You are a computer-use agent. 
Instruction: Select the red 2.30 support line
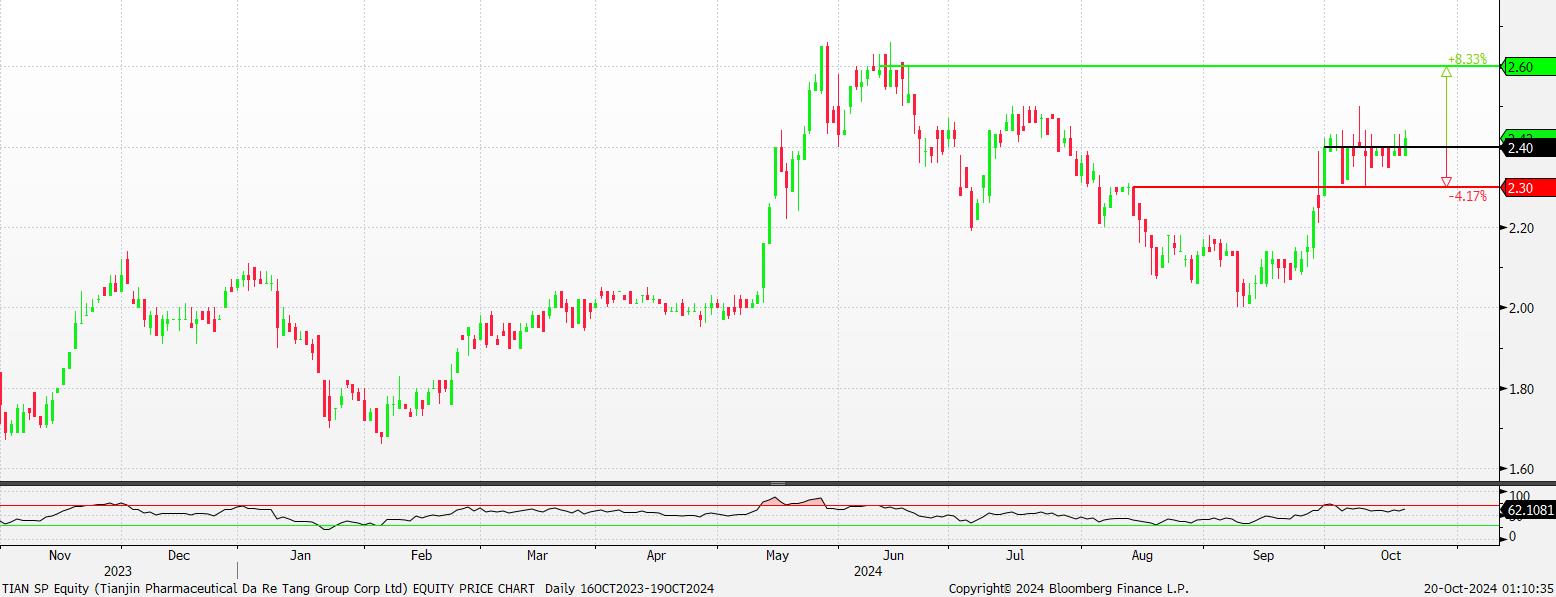[1317, 187]
